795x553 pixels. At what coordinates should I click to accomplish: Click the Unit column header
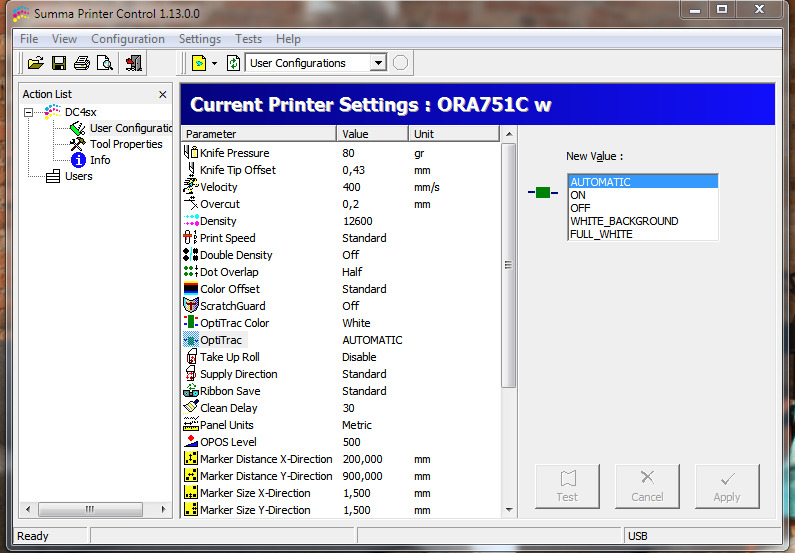tap(454, 134)
